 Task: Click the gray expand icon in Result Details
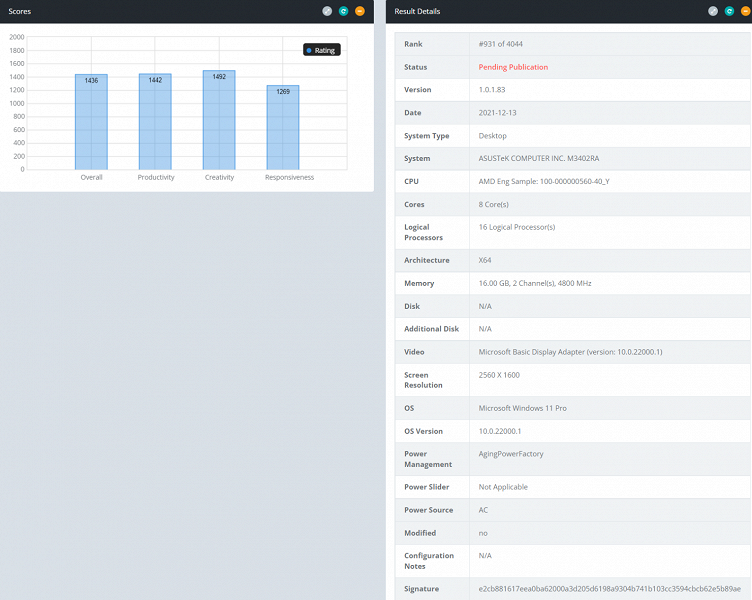click(x=713, y=11)
